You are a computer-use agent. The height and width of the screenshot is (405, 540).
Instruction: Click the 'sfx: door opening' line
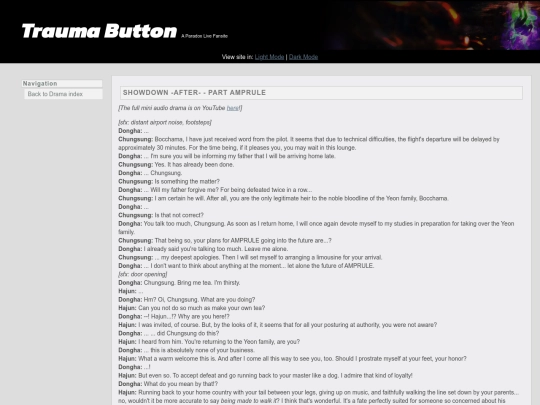click(x=143, y=274)
